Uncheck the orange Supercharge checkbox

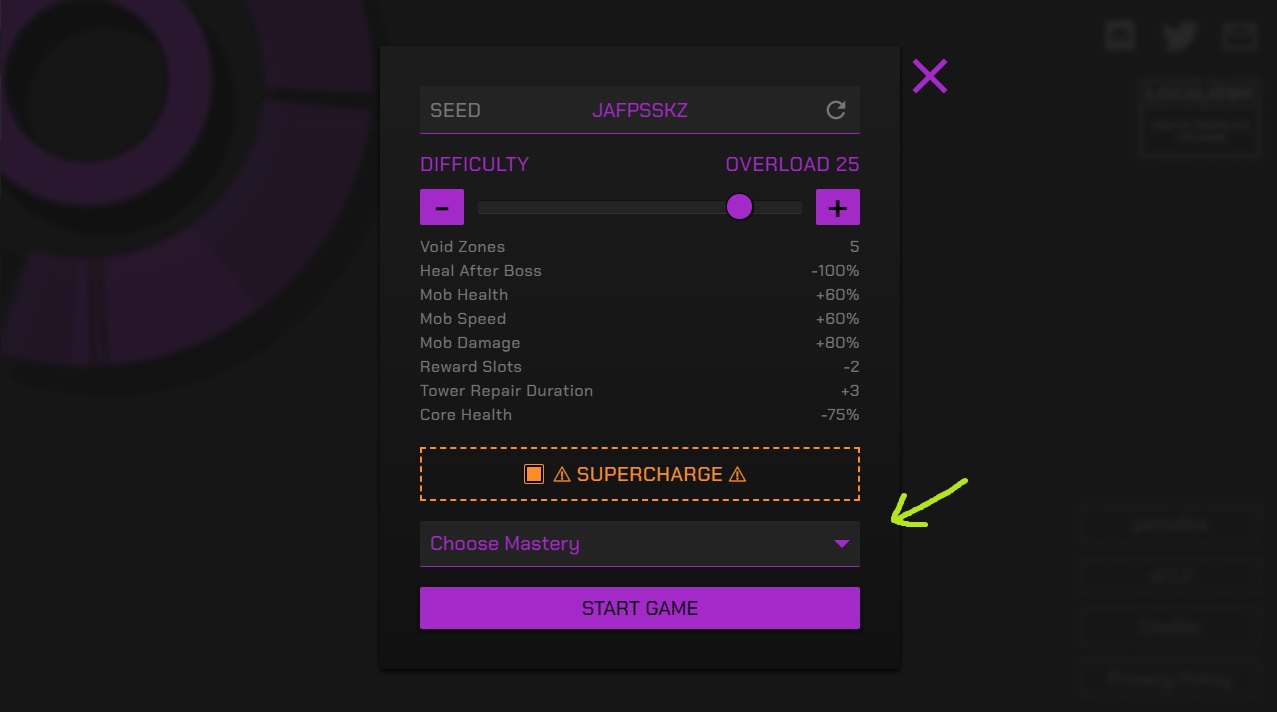tap(534, 474)
